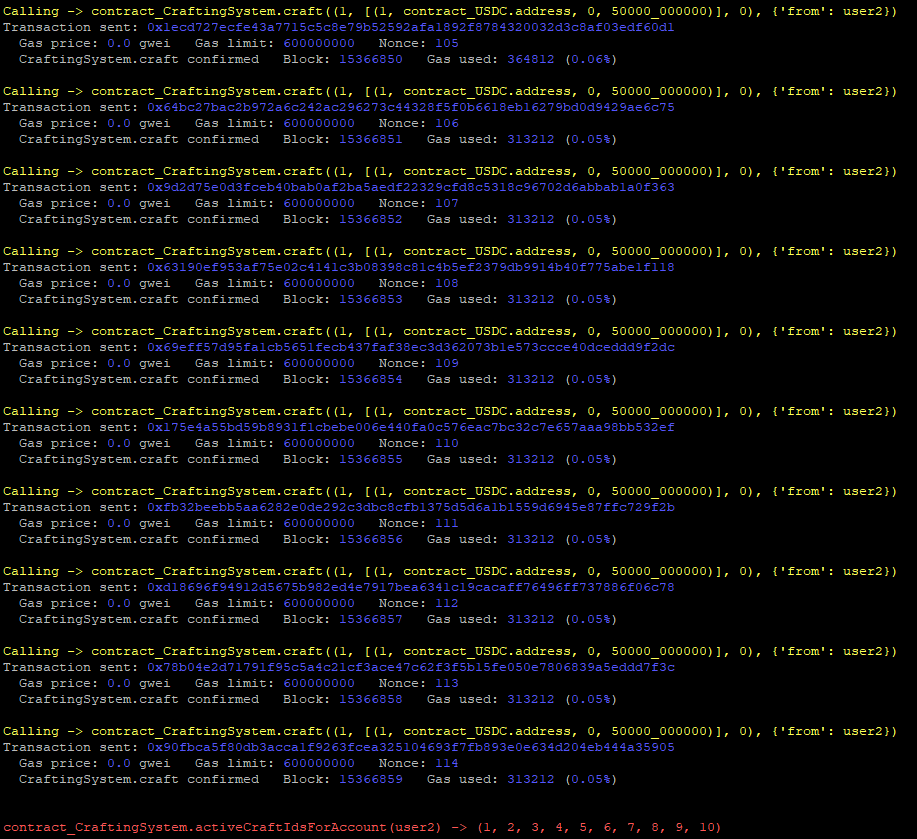Image resolution: width=917 pixels, height=839 pixels.
Task: Click transaction hash starting with 0x9d2d75e0
Action: coord(411,188)
